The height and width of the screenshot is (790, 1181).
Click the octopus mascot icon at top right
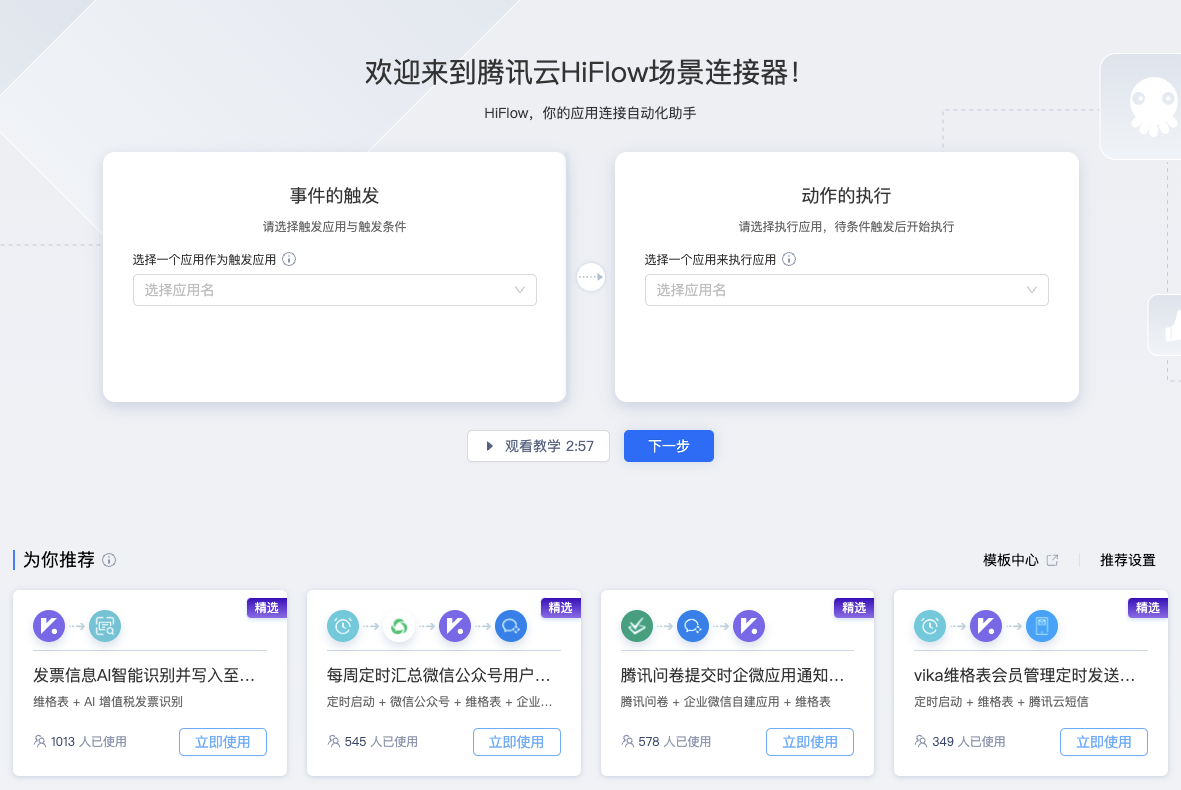1151,105
